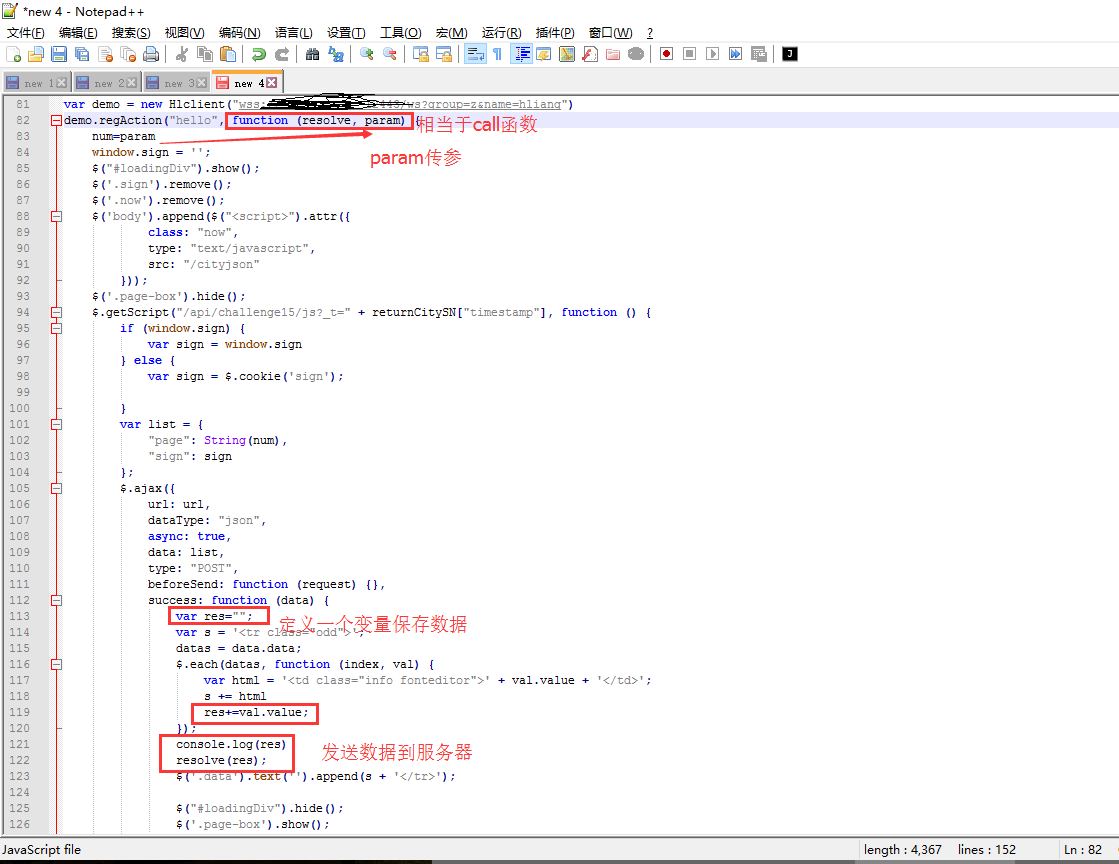Click the Close document toolbar icon

106,54
